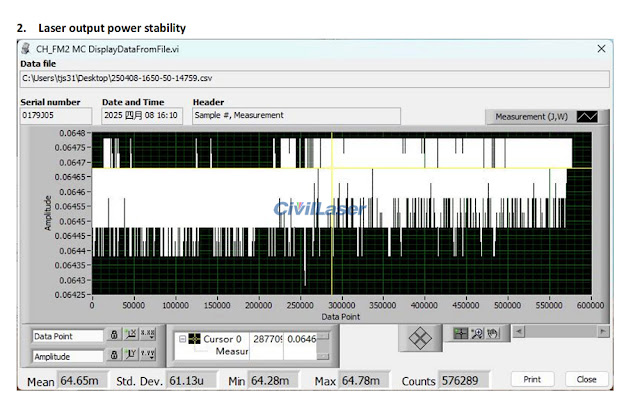The width and height of the screenshot is (640, 417).
Task: Click the Data Point axis name field
Action: point(68,336)
